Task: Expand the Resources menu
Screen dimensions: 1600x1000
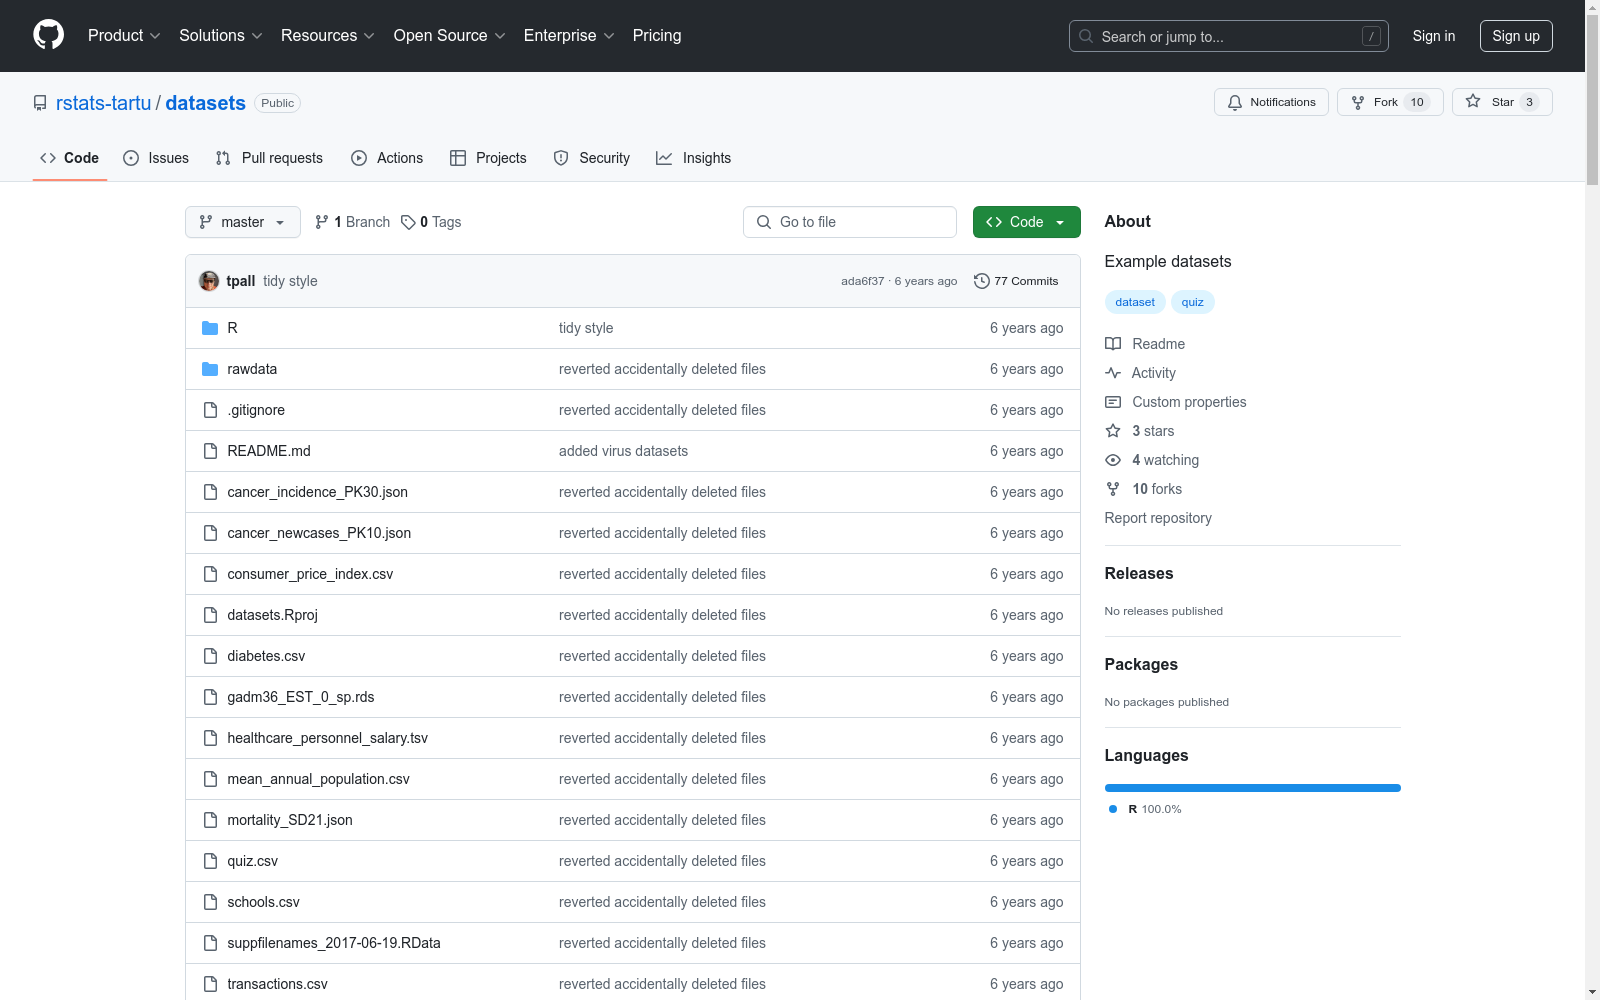Action: [x=328, y=35]
